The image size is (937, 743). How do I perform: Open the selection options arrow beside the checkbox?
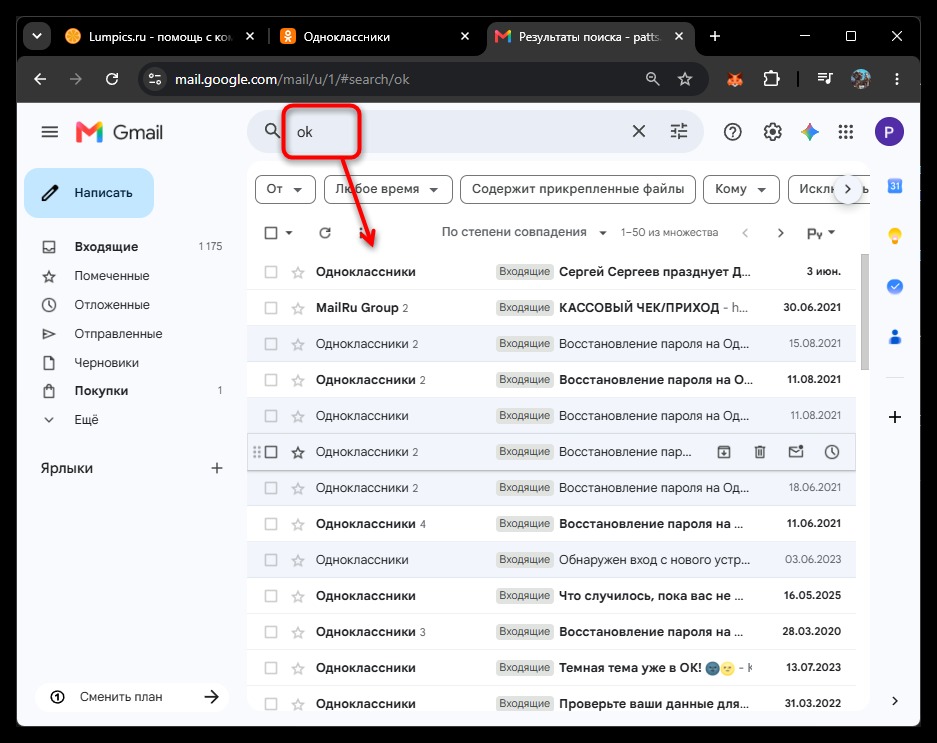tap(289, 233)
